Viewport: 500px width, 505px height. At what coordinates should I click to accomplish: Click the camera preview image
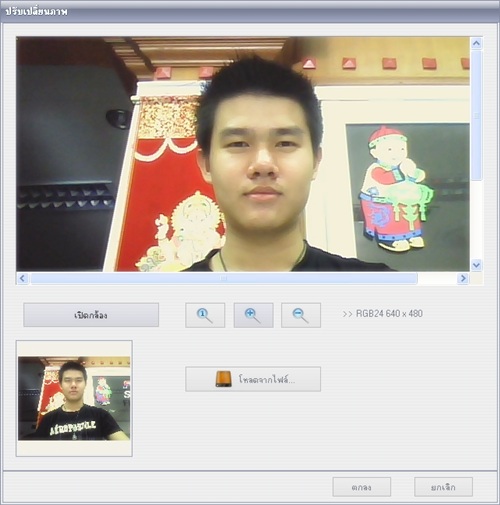243,154
